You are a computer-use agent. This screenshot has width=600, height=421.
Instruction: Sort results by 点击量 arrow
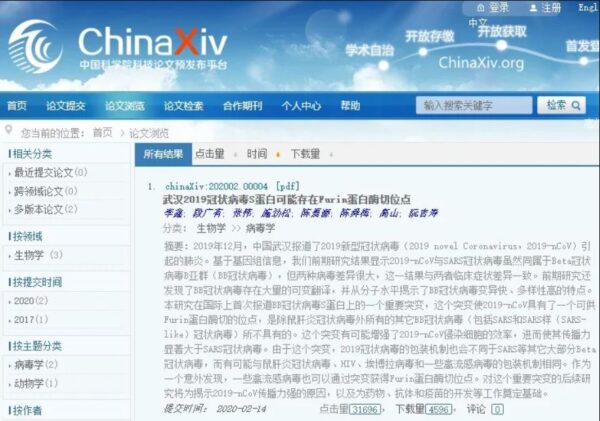point(235,155)
